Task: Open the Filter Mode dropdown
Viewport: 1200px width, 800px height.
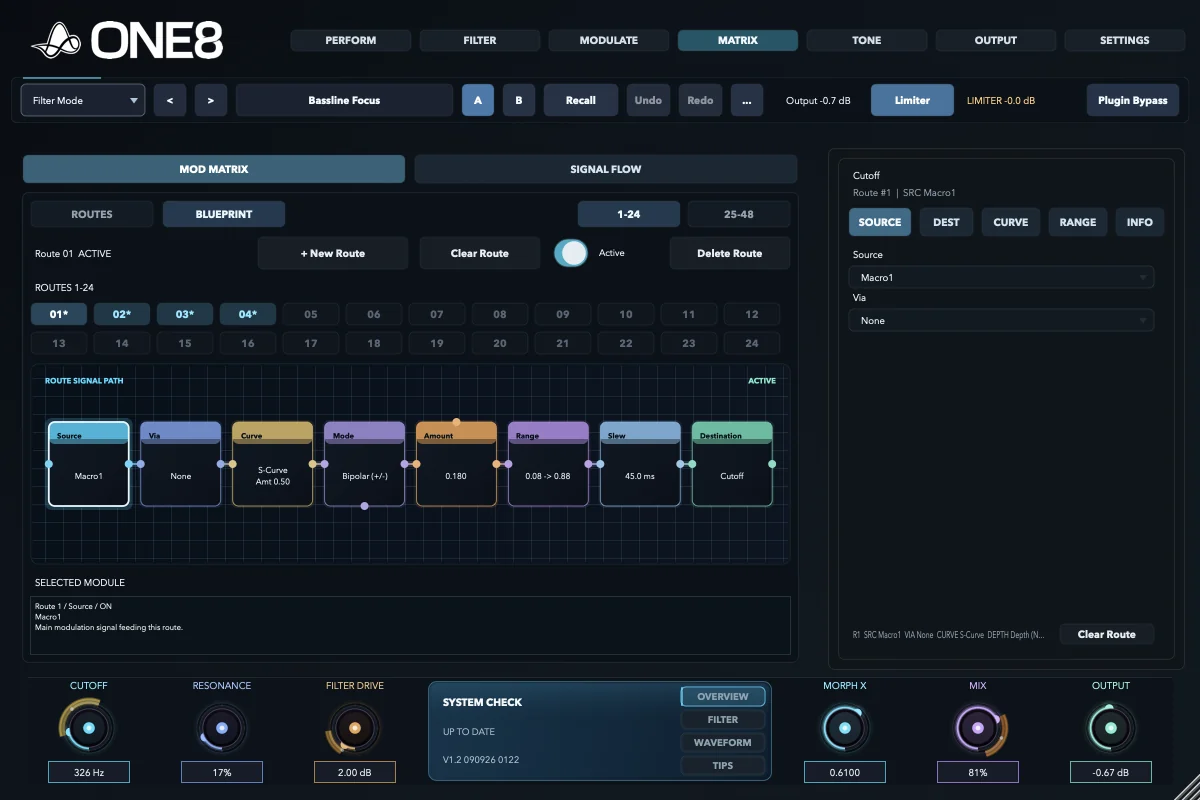Action: [83, 100]
